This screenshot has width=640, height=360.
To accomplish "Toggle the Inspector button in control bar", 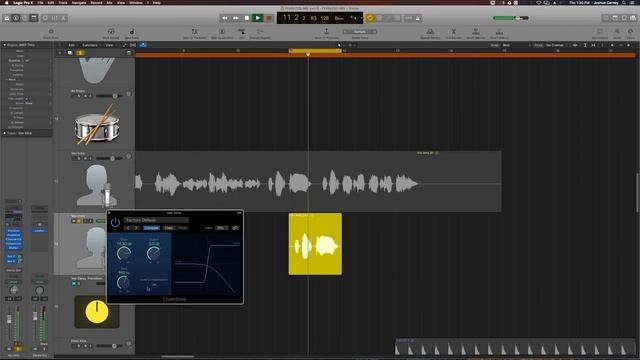I will point(16,18).
